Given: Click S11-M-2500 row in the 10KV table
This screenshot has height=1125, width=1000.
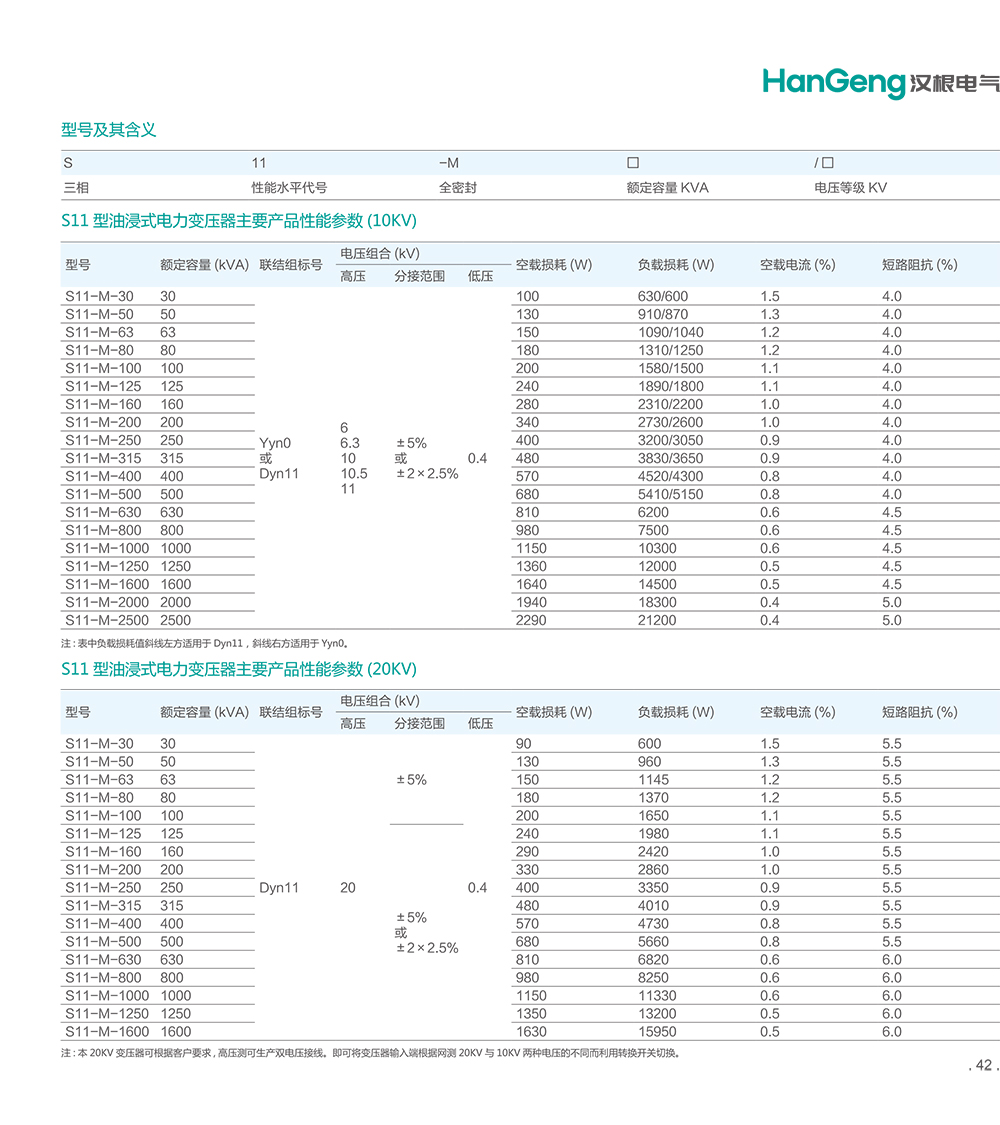Looking at the screenshot, I should point(105,620).
